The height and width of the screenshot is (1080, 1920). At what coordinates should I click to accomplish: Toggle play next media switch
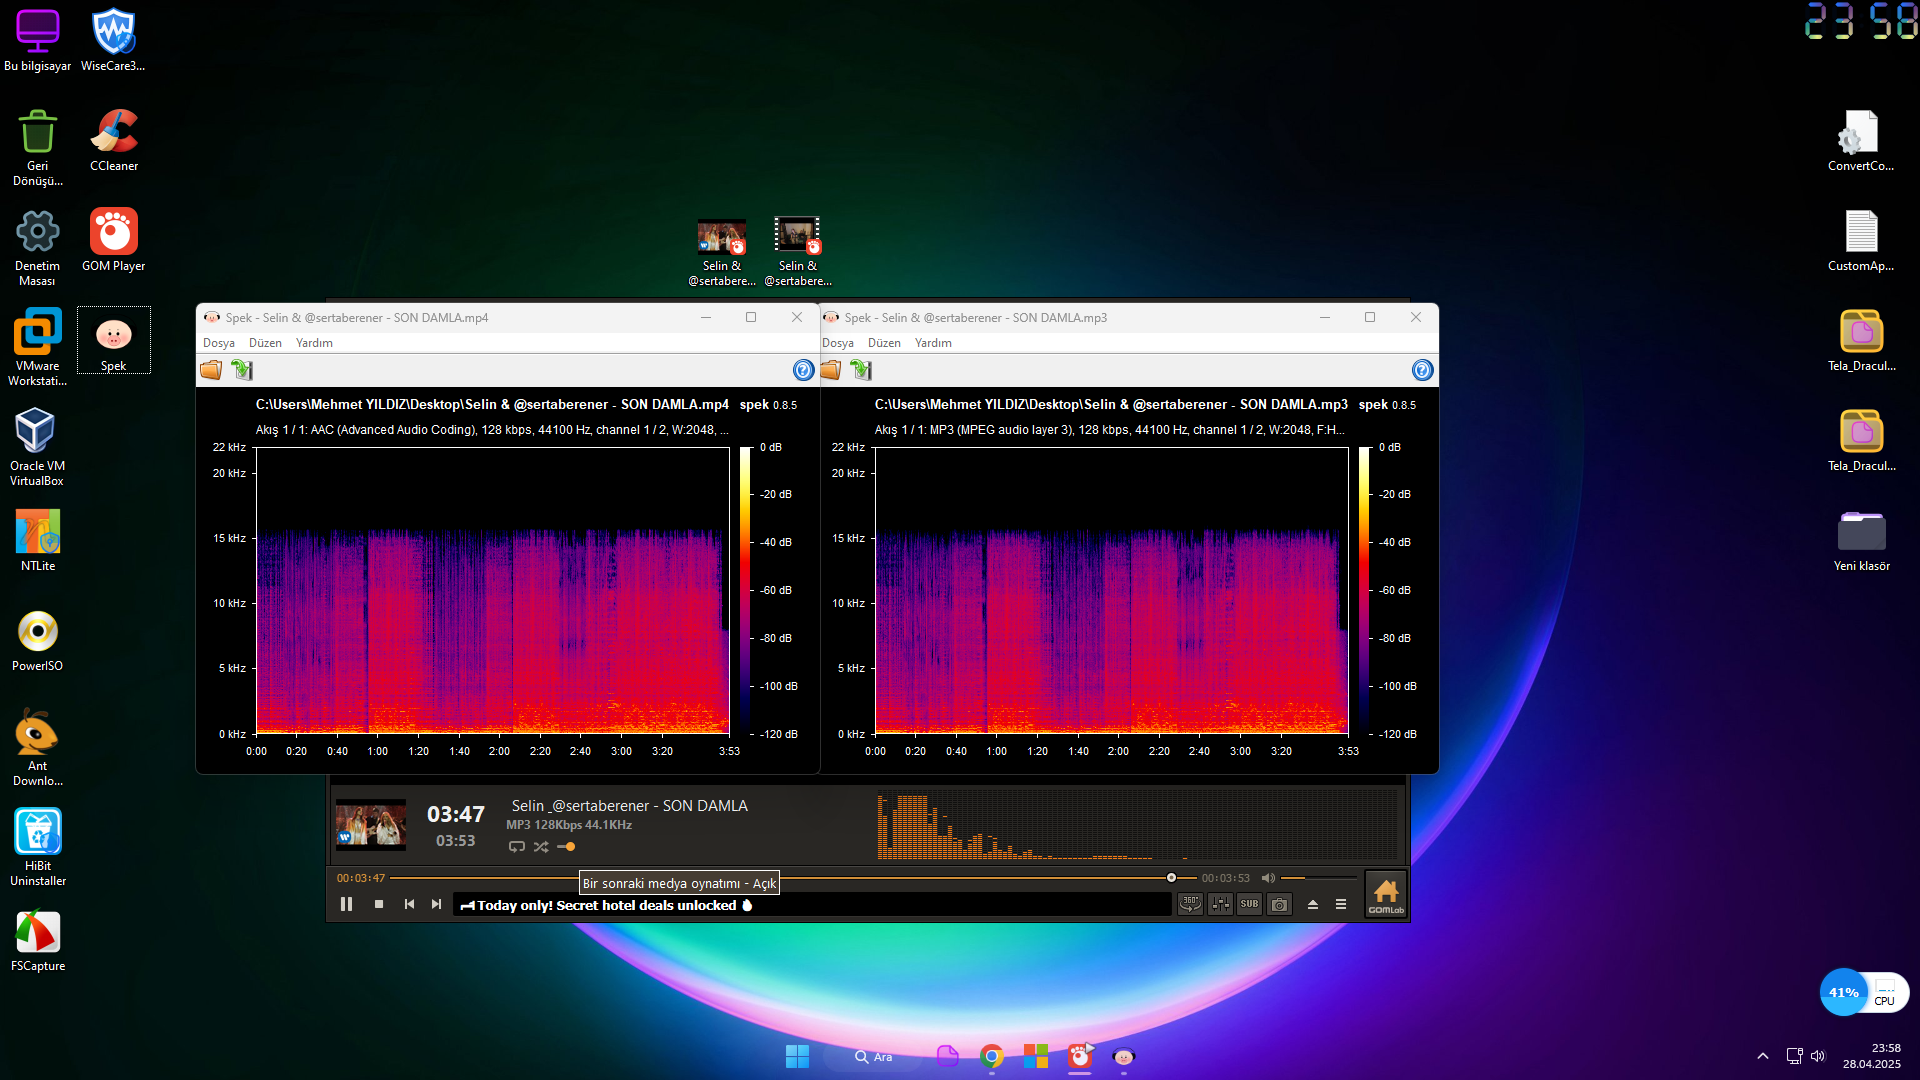pyautogui.click(x=566, y=847)
